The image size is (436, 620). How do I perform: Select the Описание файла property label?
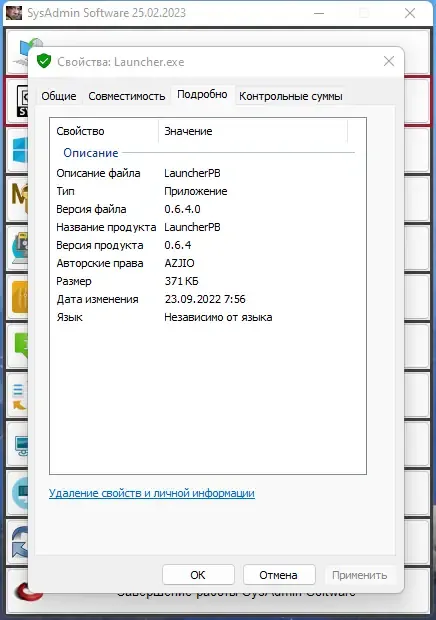(x=98, y=173)
